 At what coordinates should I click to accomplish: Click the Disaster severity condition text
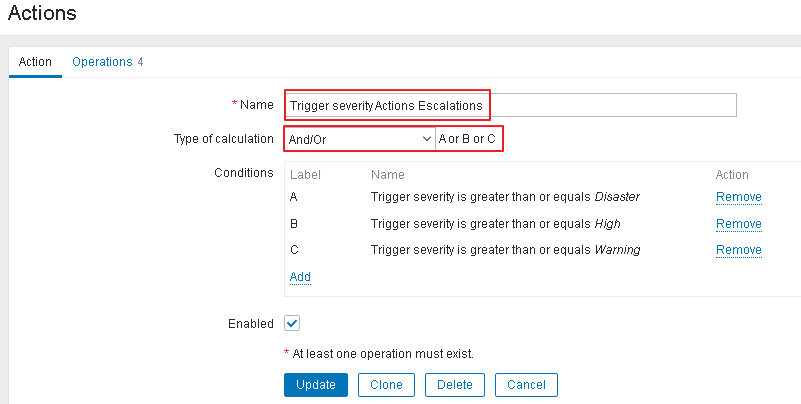click(x=504, y=197)
